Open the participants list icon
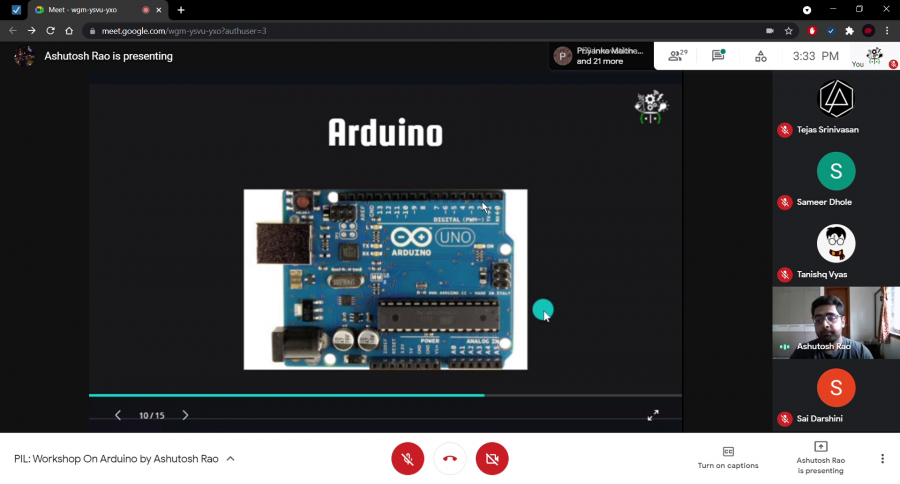The width and height of the screenshot is (900, 484). [678, 56]
